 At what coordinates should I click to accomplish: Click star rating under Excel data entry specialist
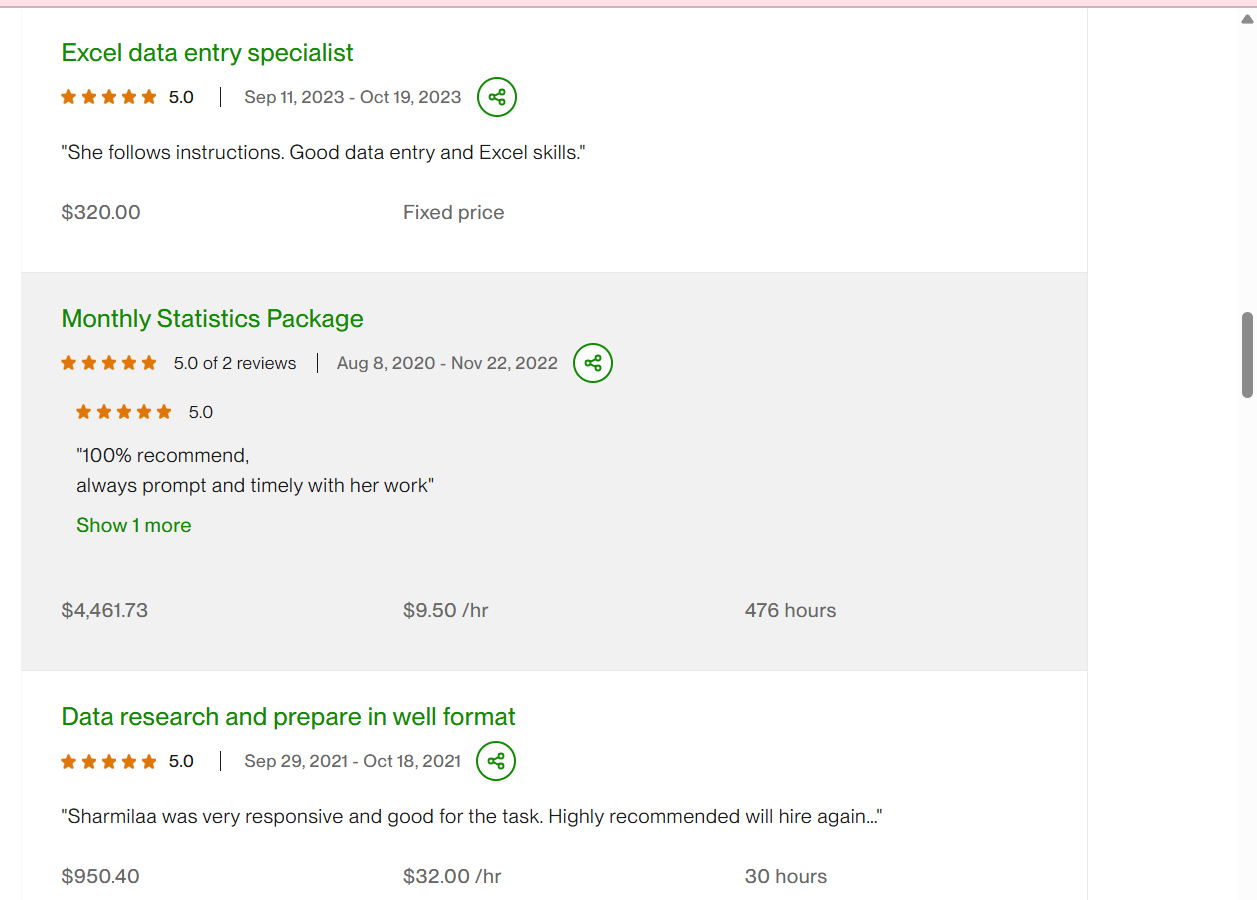[x=109, y=97]
